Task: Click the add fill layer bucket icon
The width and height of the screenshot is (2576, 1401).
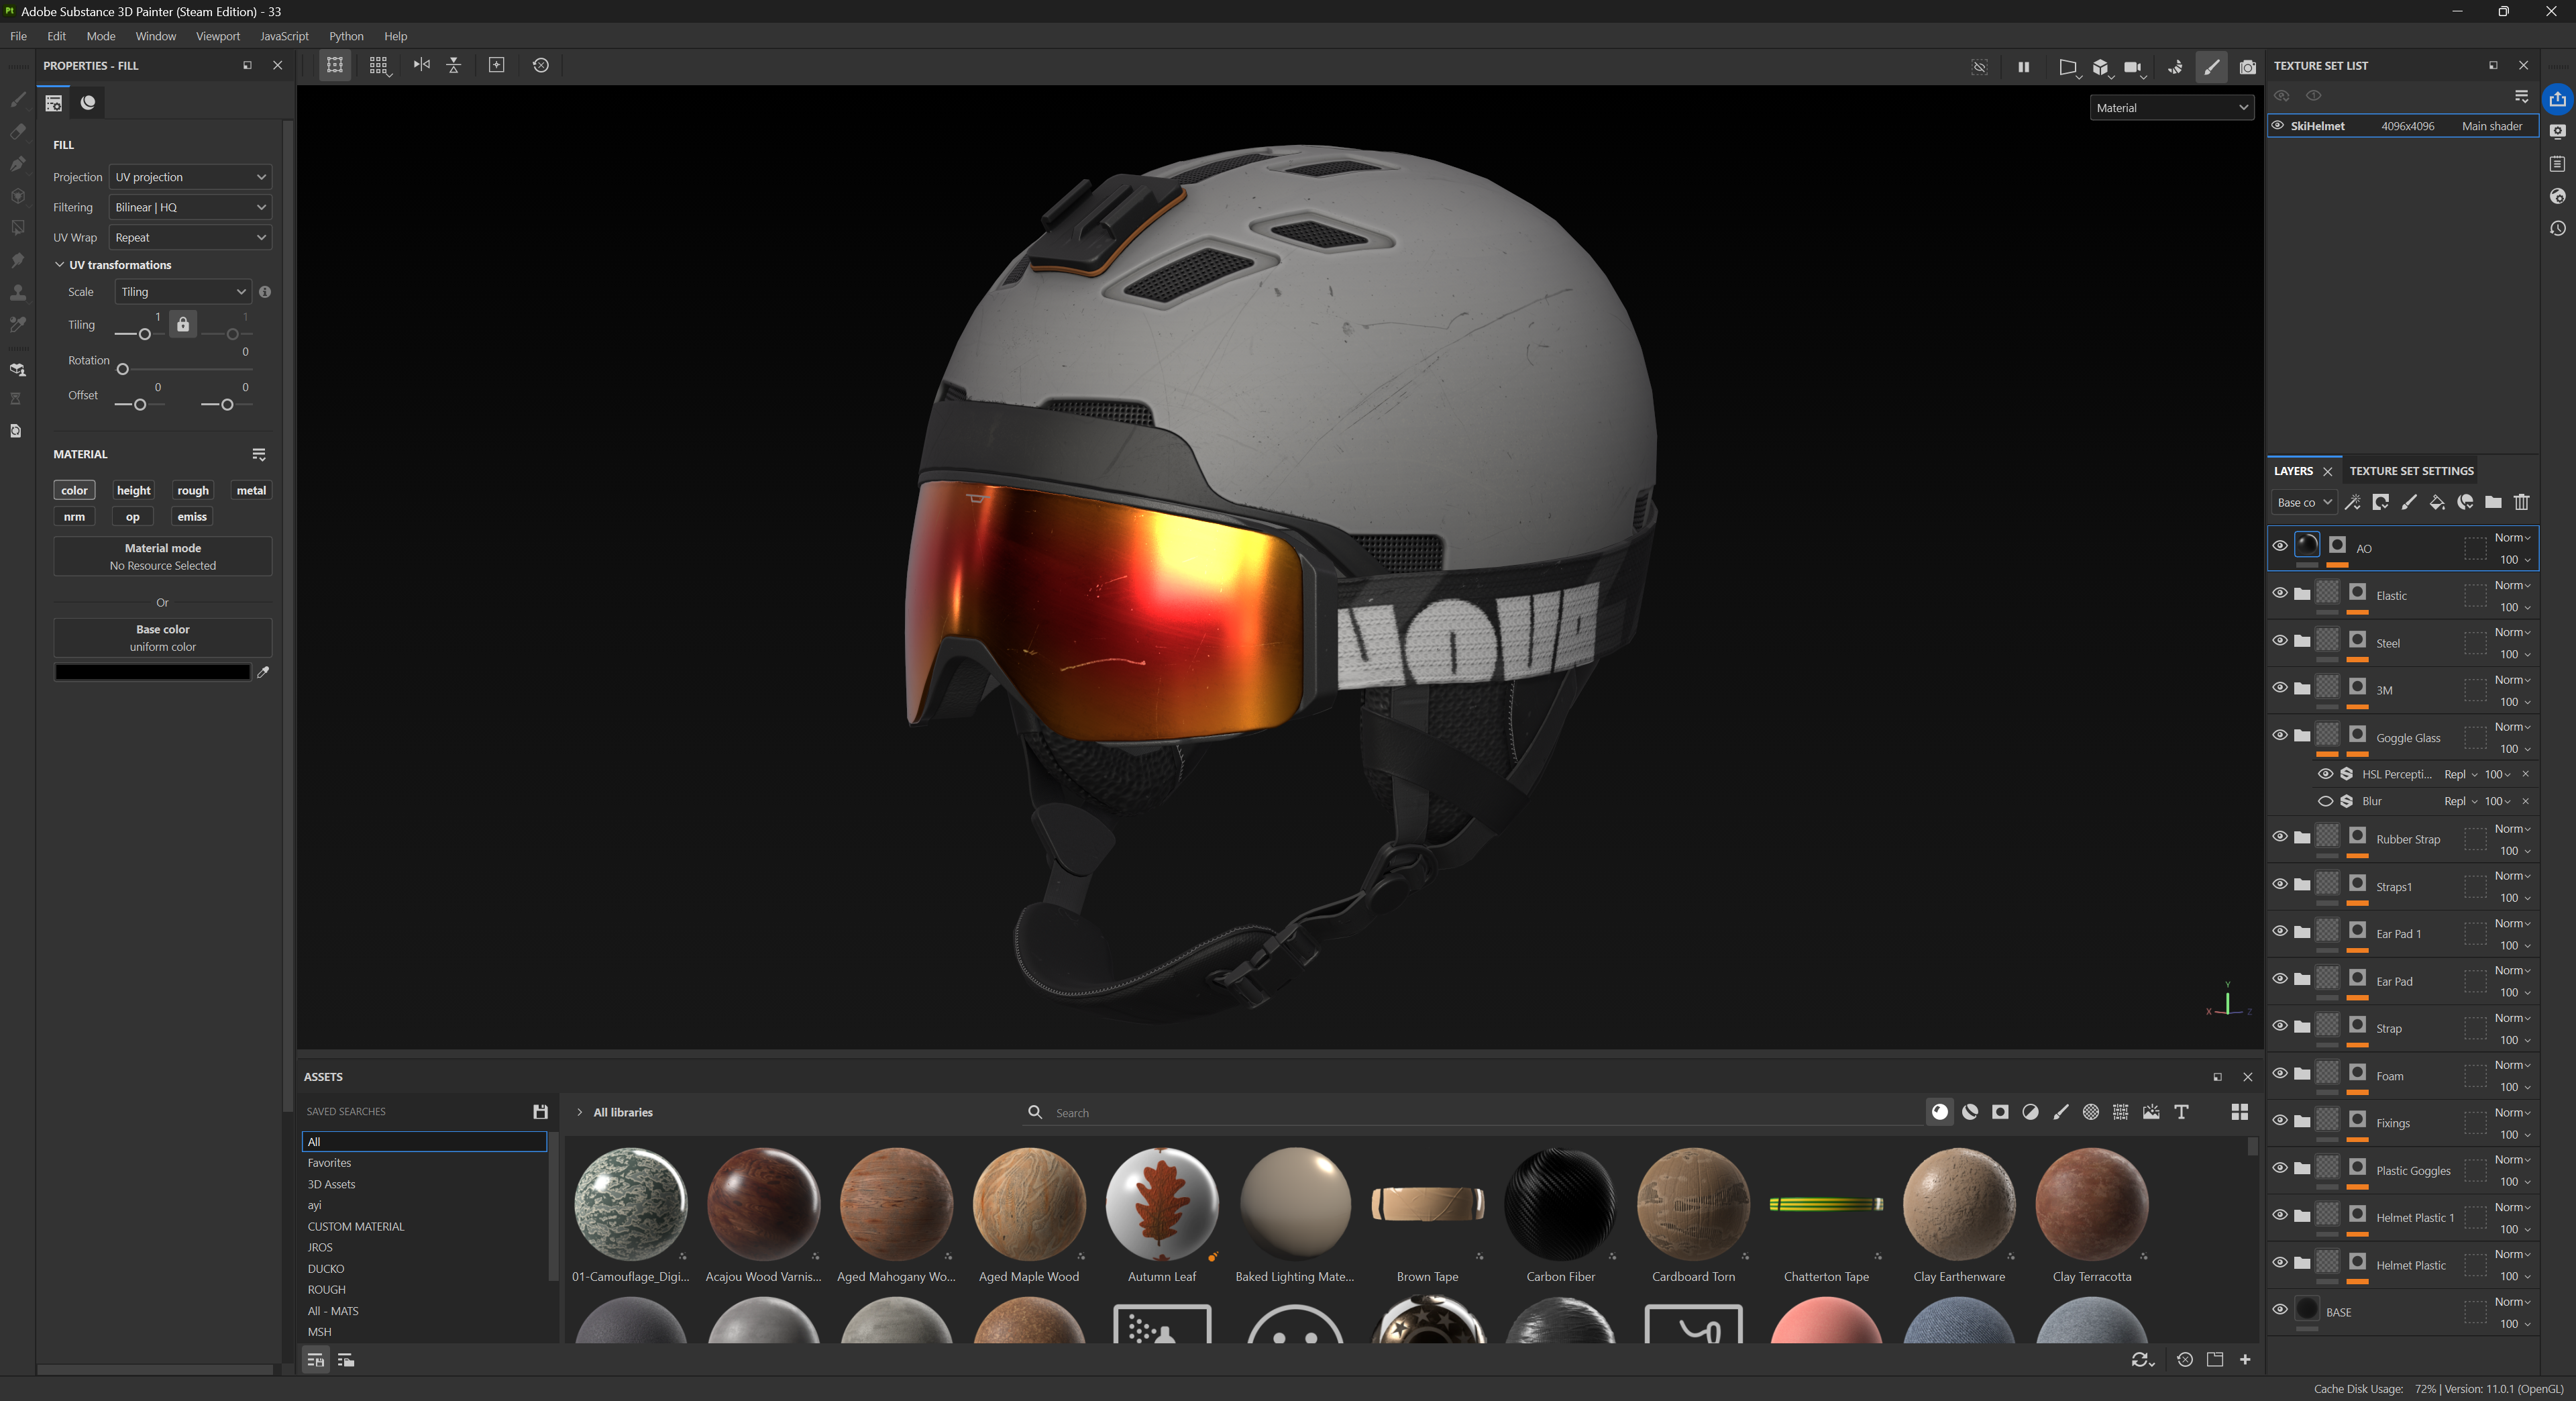Action: click(2437, 502)
